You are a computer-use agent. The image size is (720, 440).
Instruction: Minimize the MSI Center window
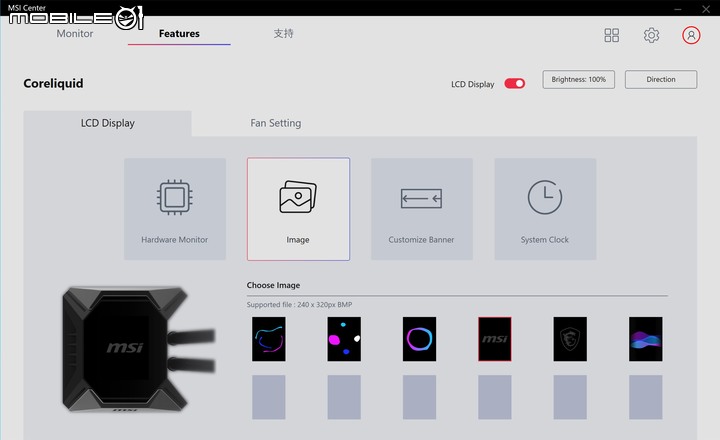point(678,9)
